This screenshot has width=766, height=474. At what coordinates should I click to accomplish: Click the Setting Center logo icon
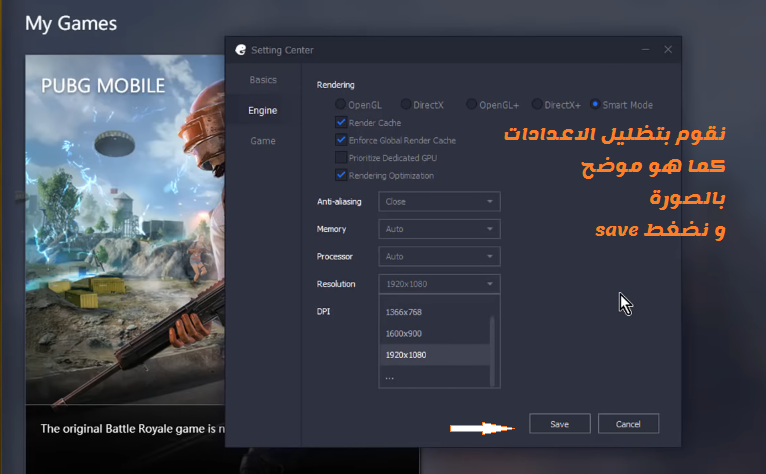click(x=240, y=50)
